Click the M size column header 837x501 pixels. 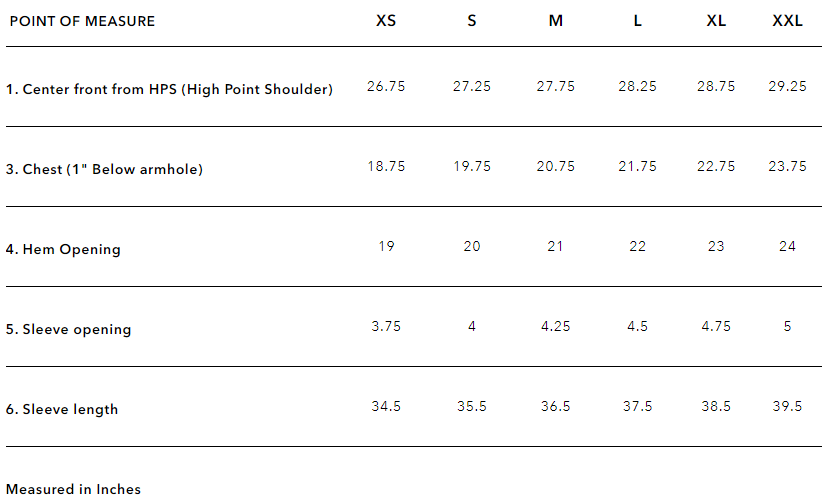[555, 21]
